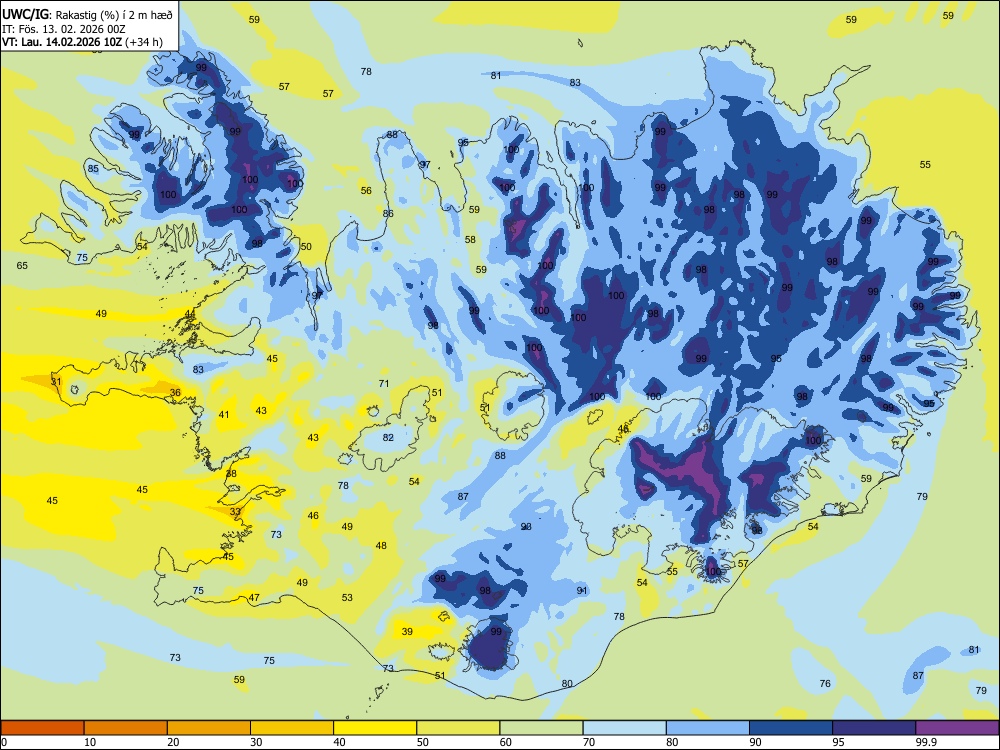Click the '71' humidity value on the map
Screen dimensions: 1000x750
coord(384,383)
